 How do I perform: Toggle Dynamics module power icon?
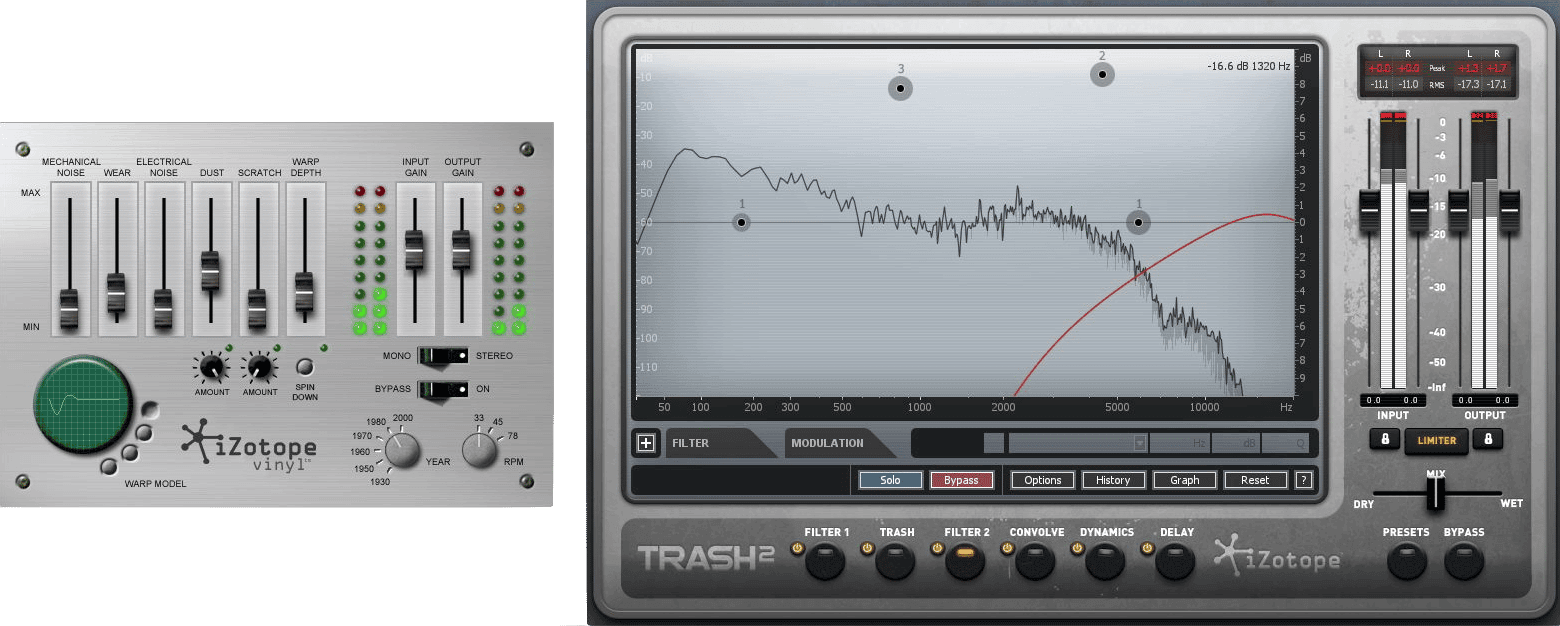[1078, 548]
